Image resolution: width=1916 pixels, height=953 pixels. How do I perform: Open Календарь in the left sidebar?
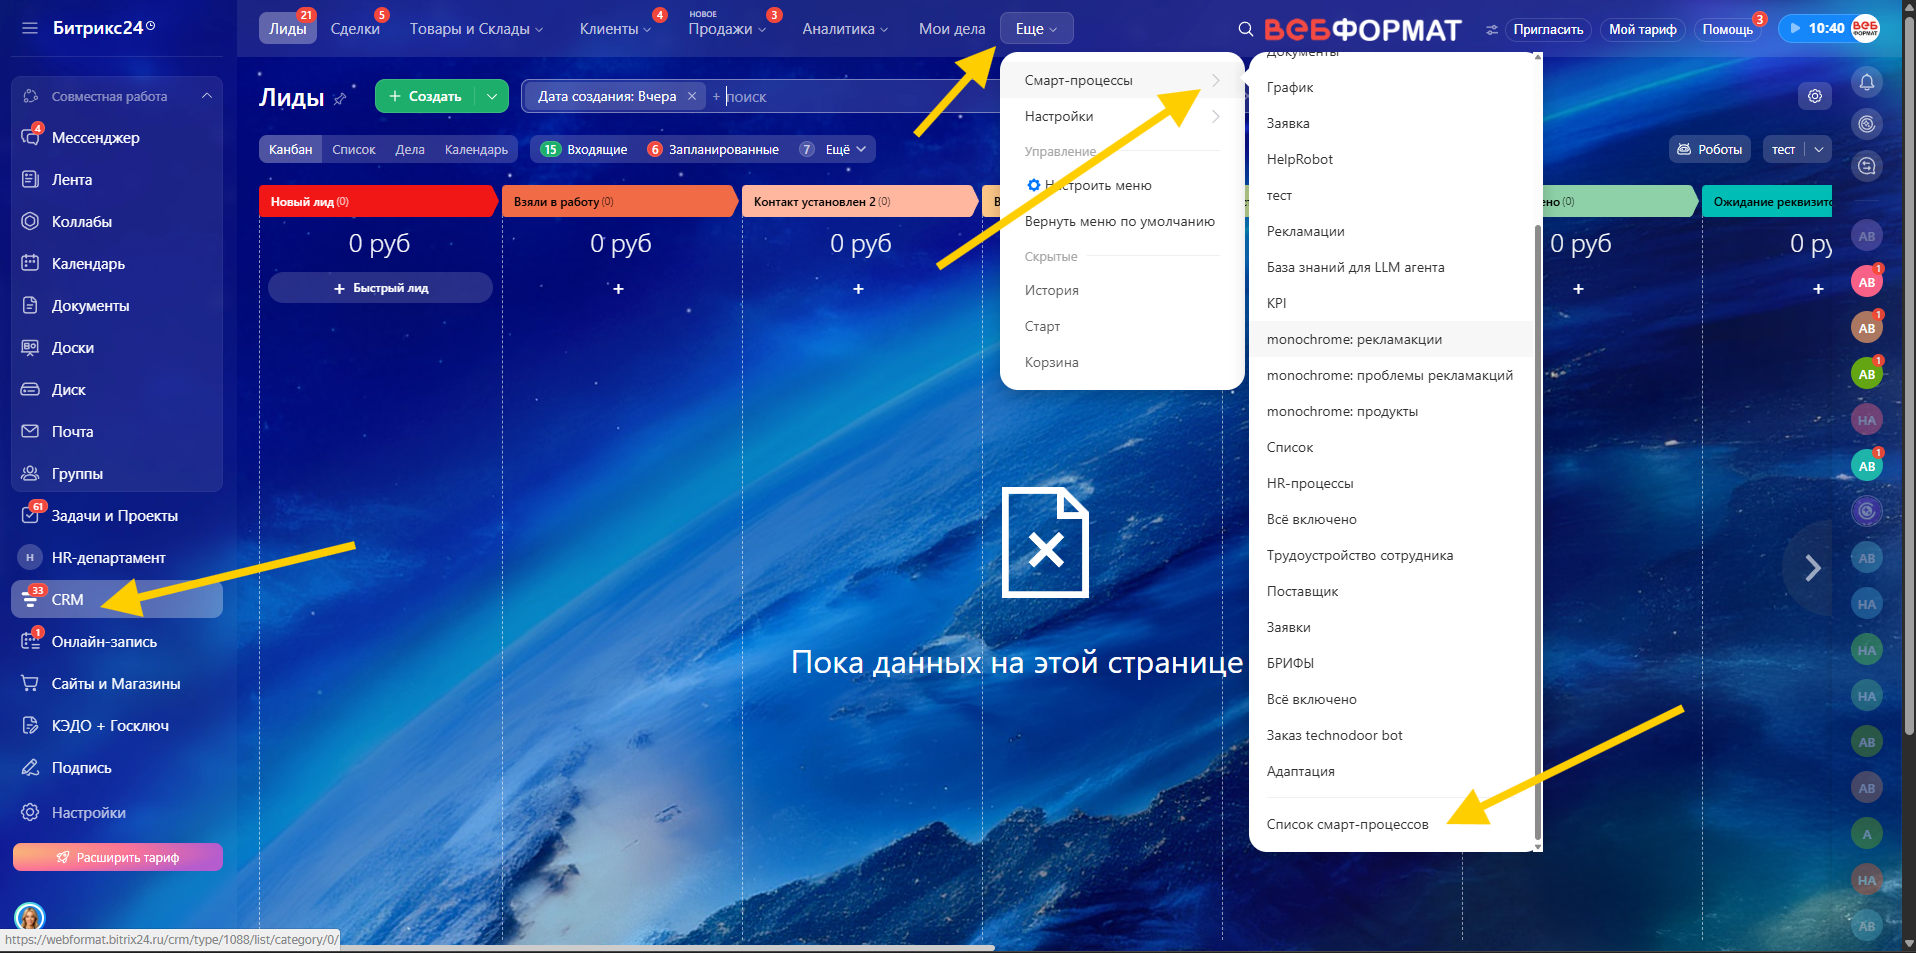[88, 264]
